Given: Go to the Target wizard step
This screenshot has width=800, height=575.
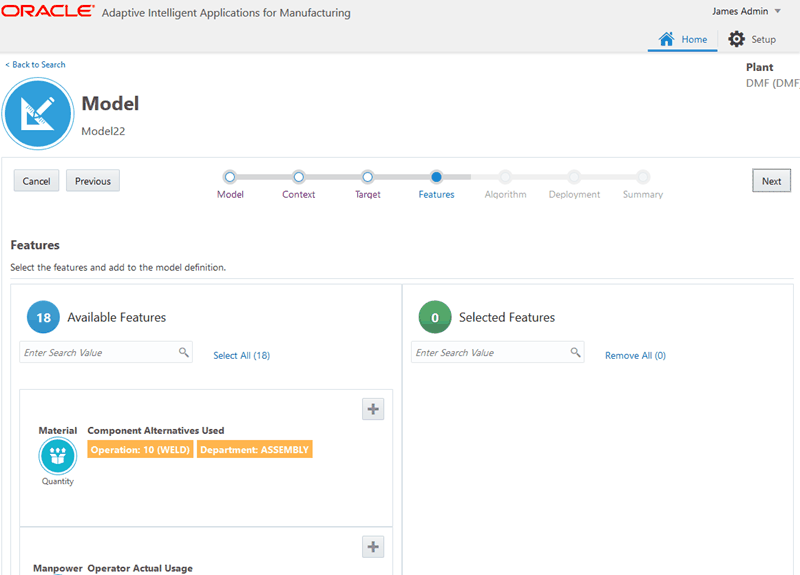Looking at the screenshot, I should coord(367,177).
